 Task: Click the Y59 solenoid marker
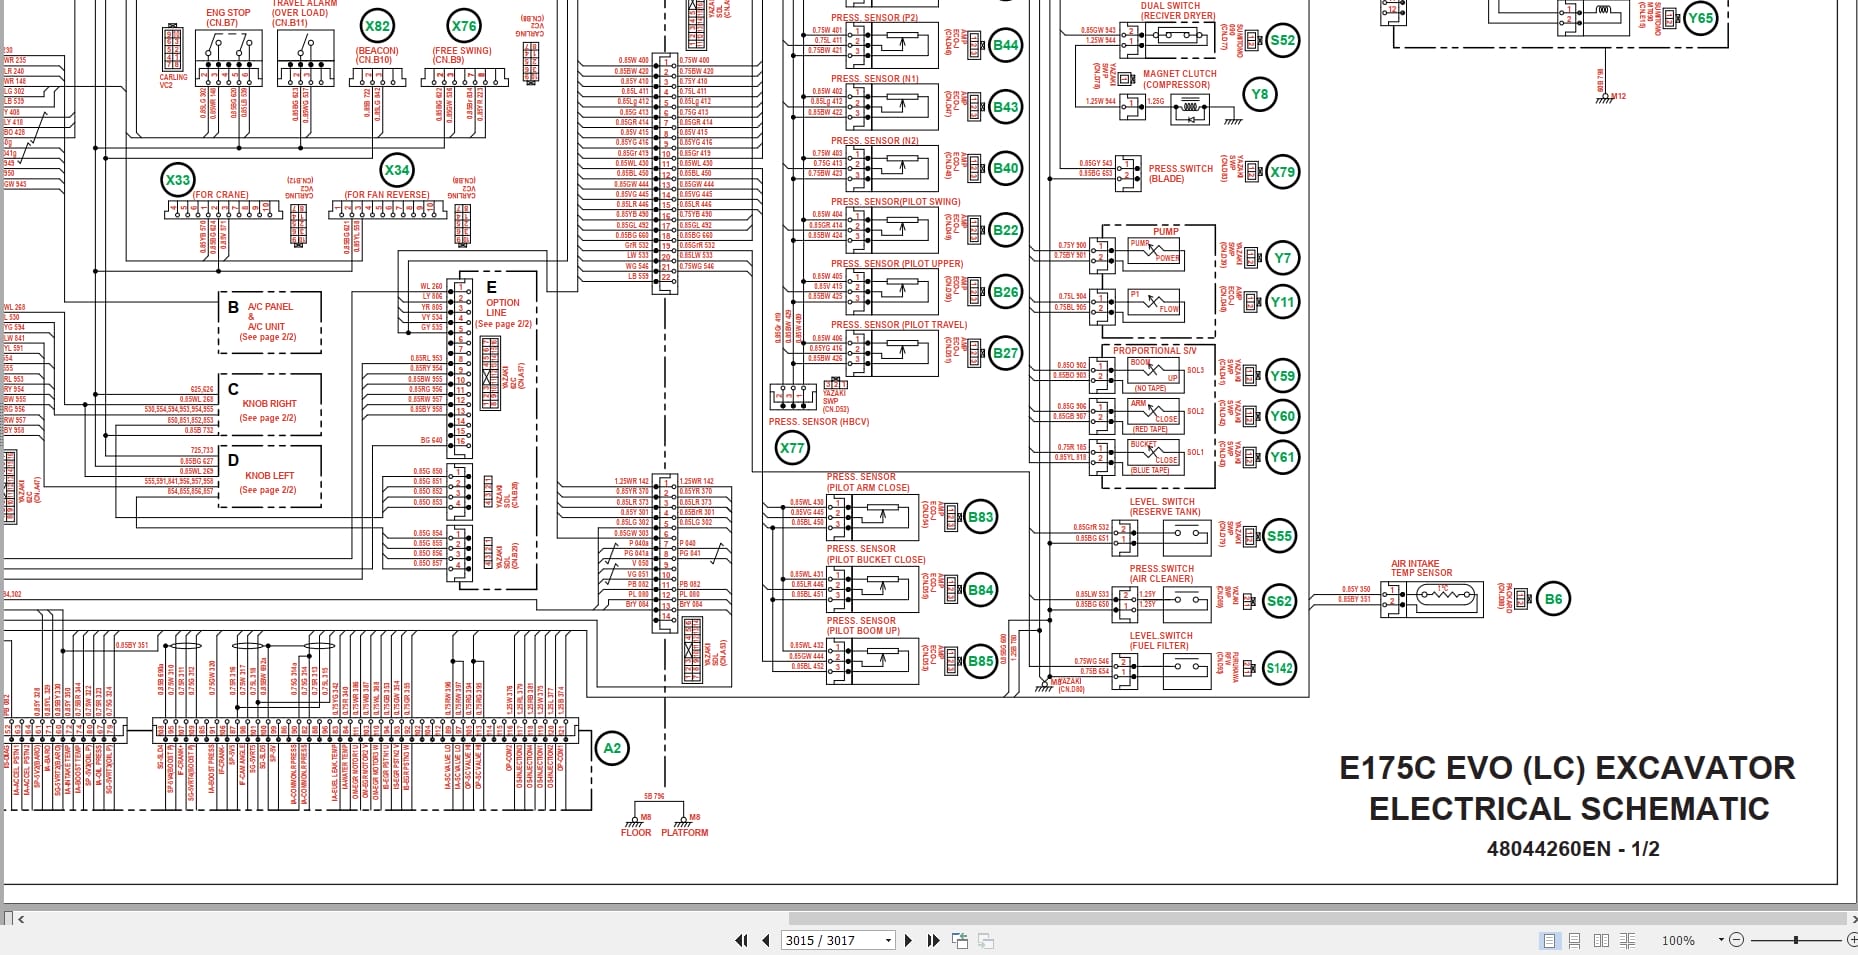click(x=1282, y=376)
